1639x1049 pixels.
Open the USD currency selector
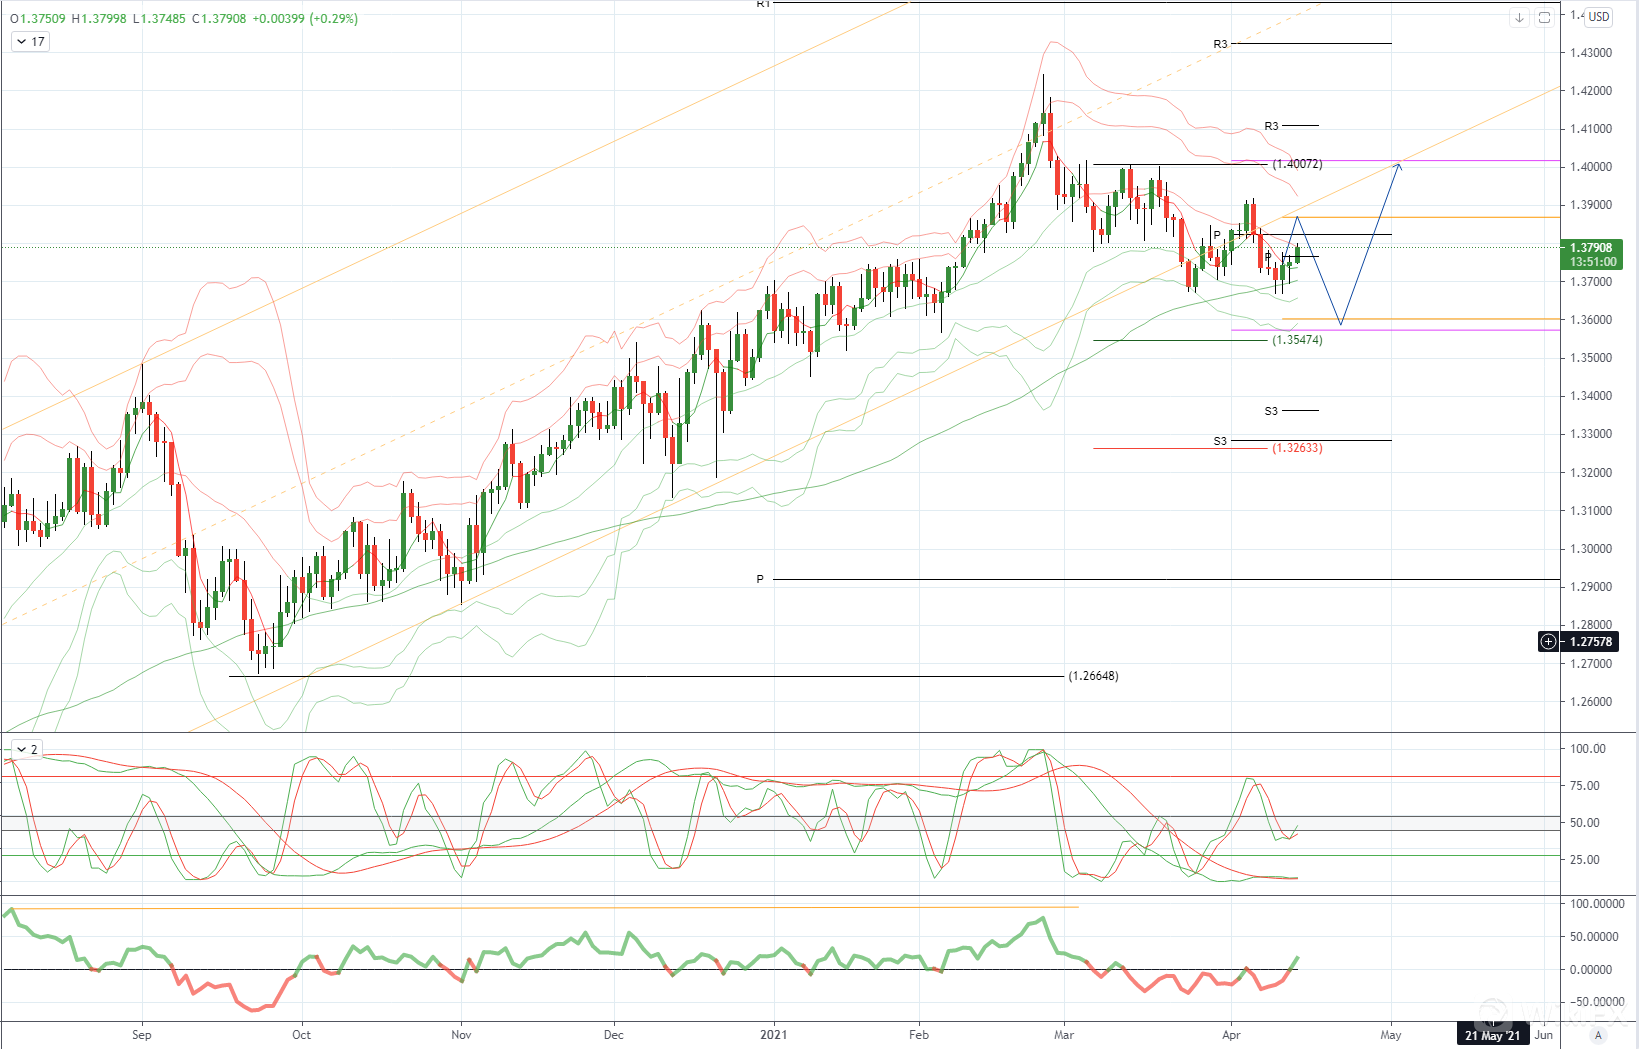(1599, 16)
